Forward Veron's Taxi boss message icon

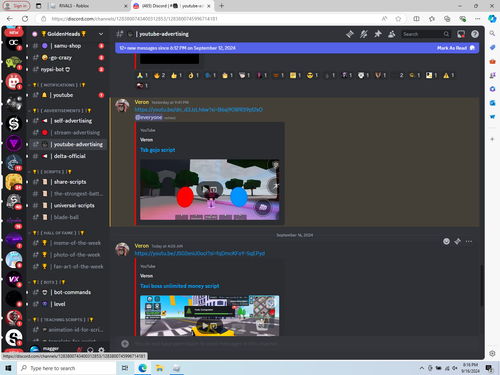457,241
